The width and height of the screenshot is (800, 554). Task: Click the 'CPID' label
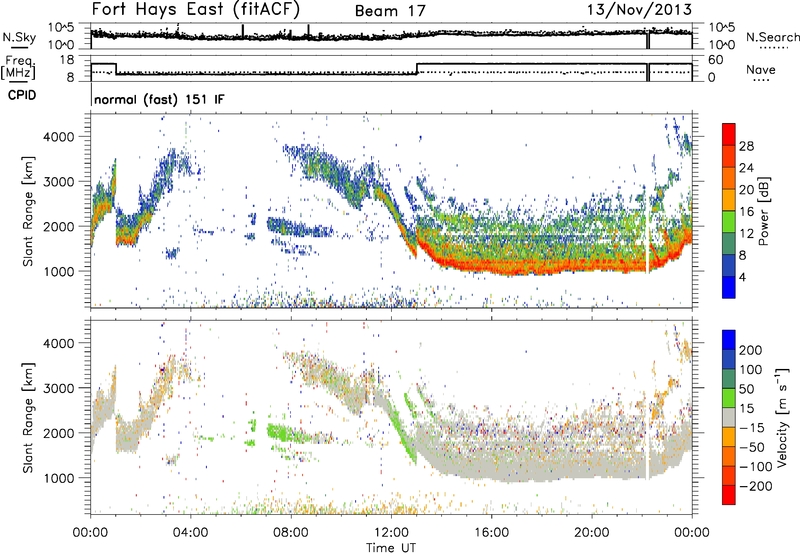click(x=22, y=95)
